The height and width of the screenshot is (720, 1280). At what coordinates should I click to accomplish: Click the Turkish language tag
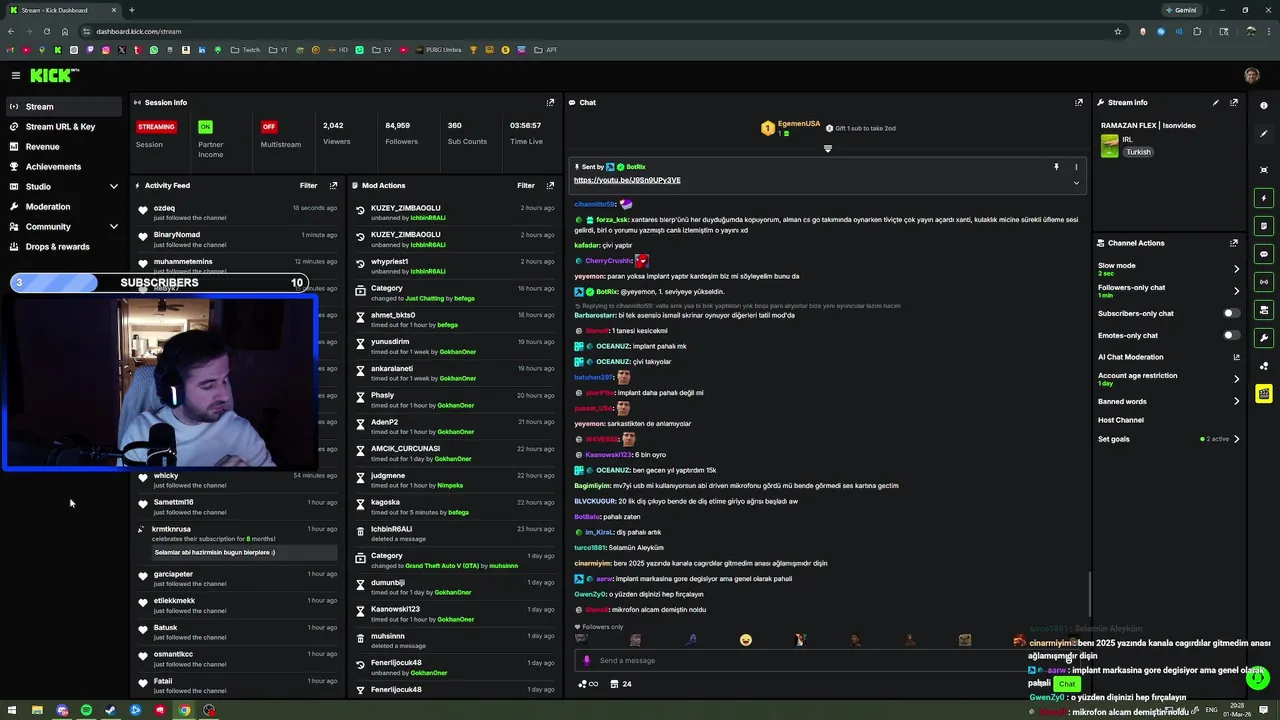(x=1138, y=152)
